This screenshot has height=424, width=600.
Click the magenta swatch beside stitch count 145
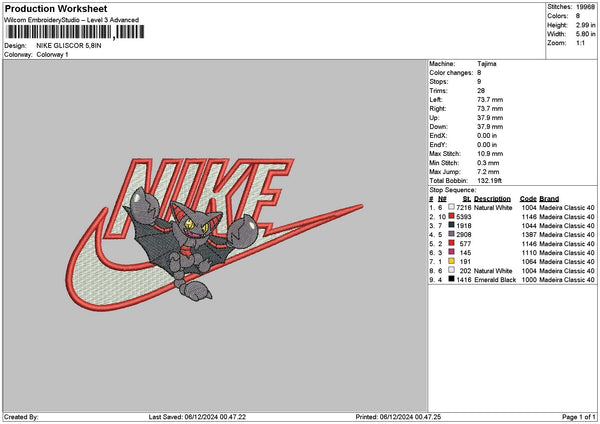pos(452,252)
